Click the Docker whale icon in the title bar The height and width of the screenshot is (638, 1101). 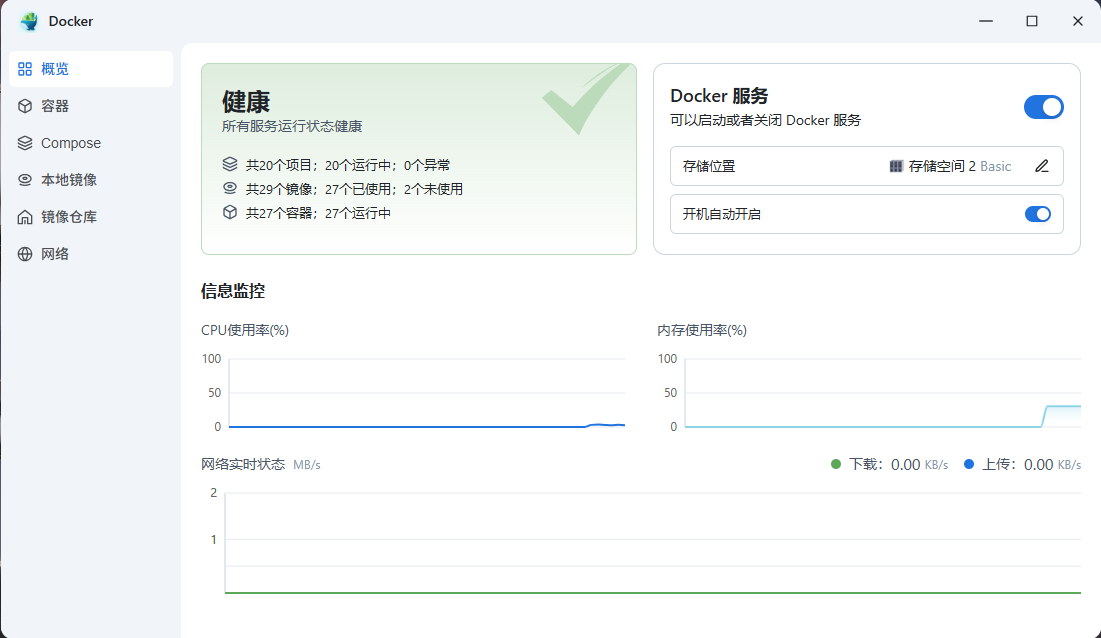click(x=28, y=21)
